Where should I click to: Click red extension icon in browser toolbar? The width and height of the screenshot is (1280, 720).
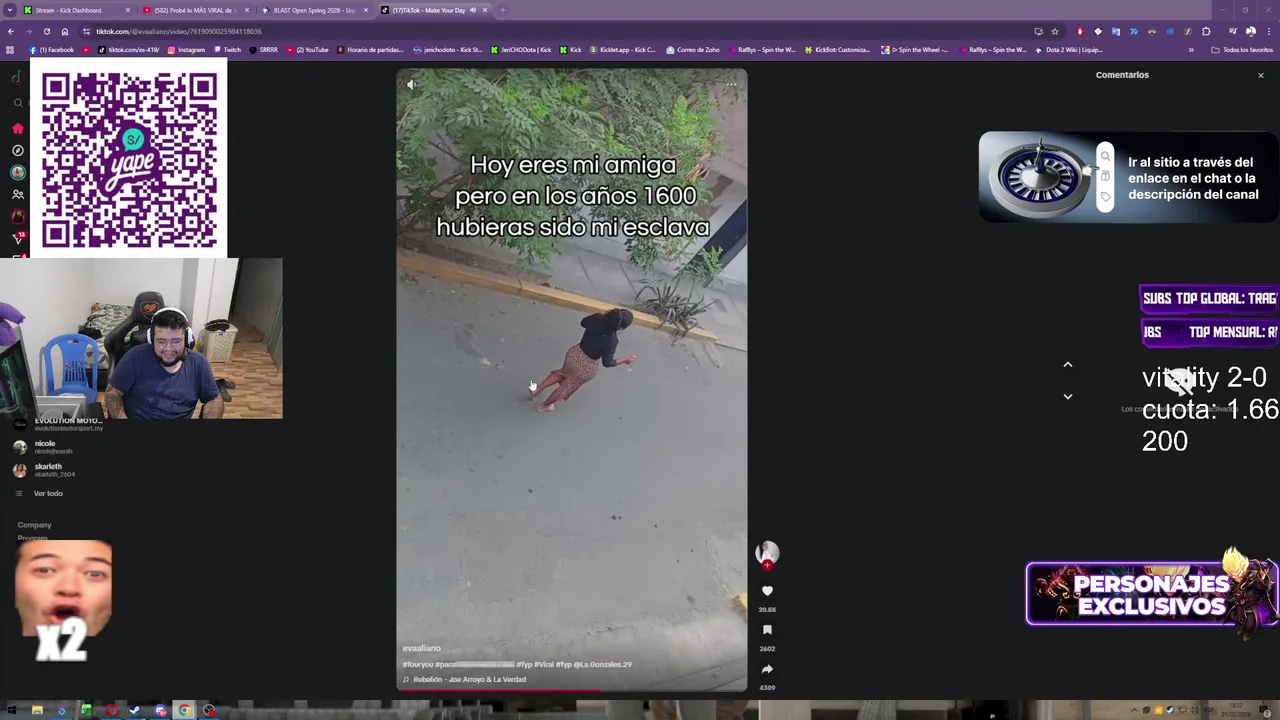1079,31
